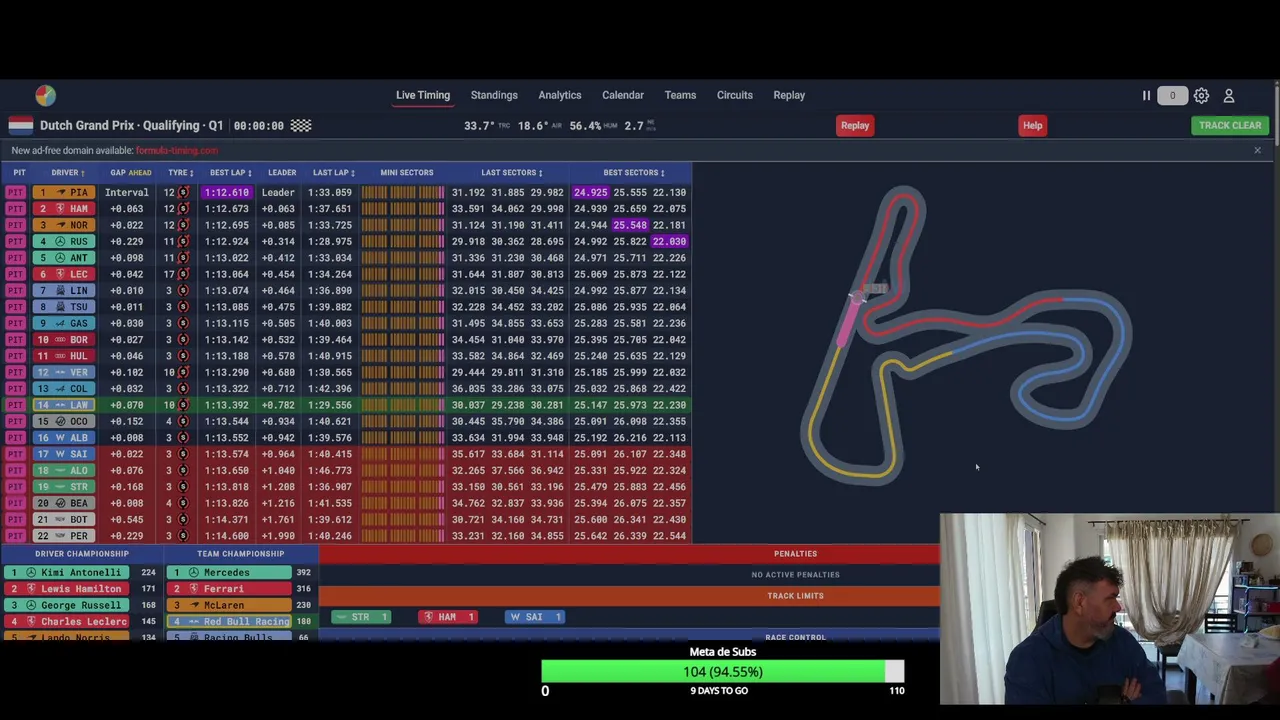Open the user account icon

tap(1229, 95)
